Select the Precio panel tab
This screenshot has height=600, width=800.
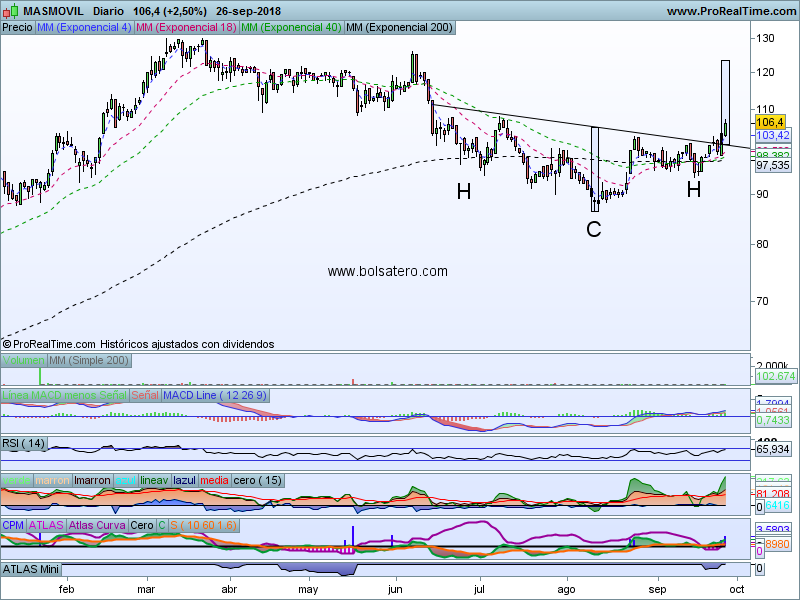17,28
